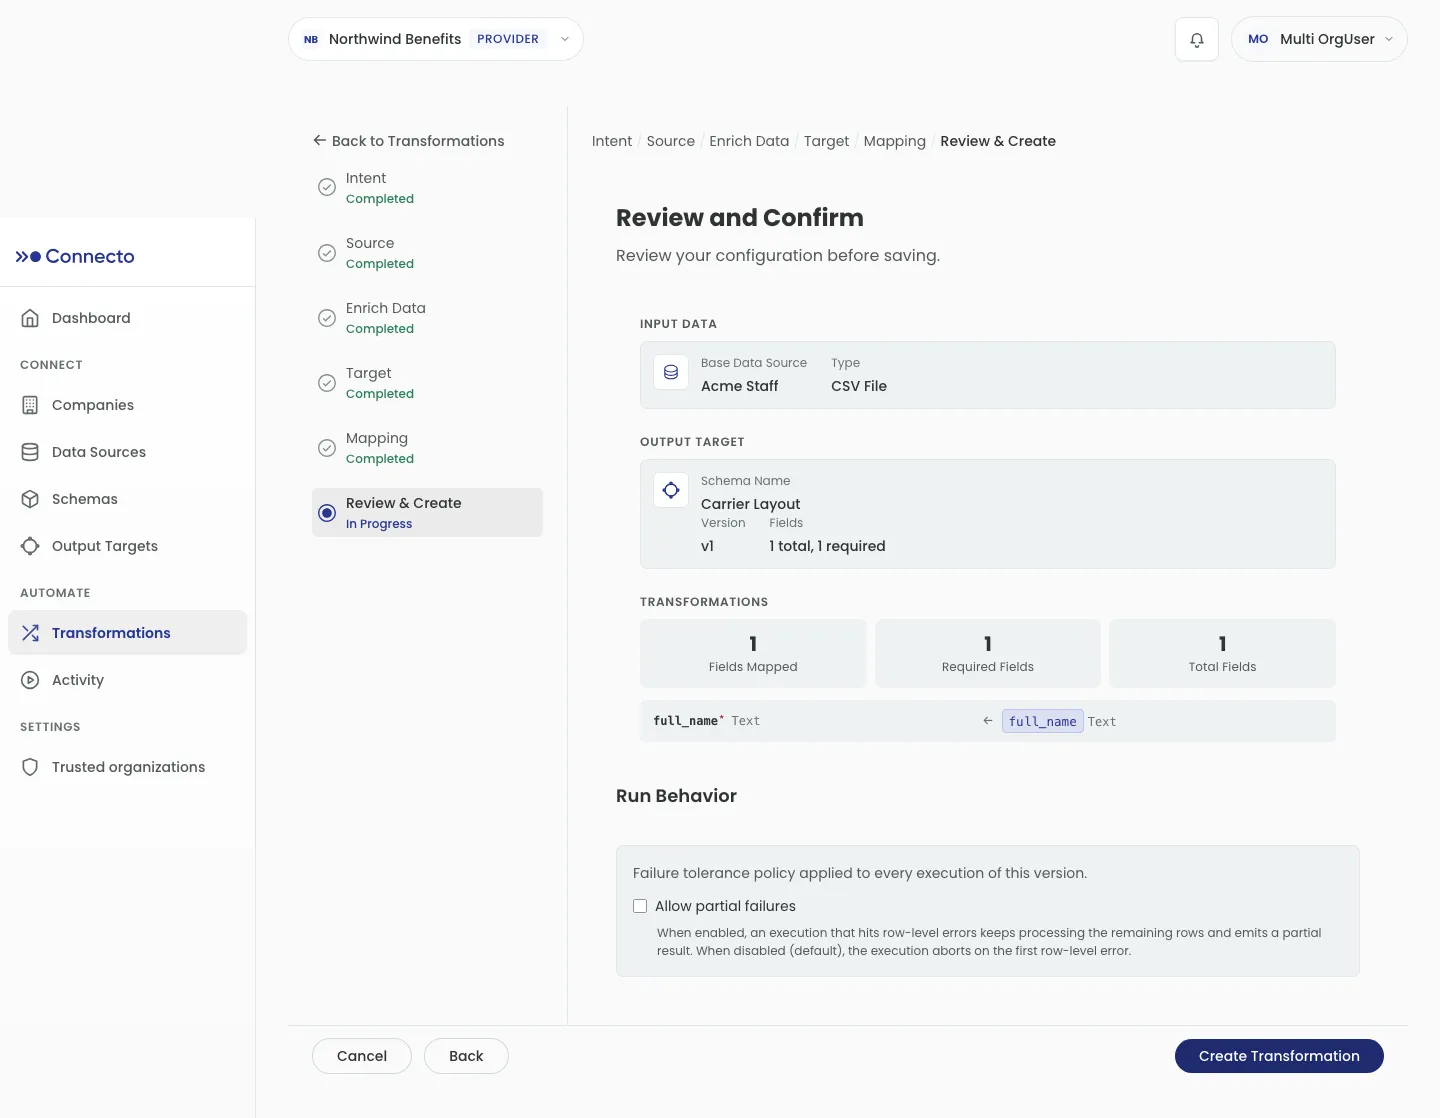The image size is (1440, 1118).
Task: Select the Enrich Data wizard step
Action: 427,317
